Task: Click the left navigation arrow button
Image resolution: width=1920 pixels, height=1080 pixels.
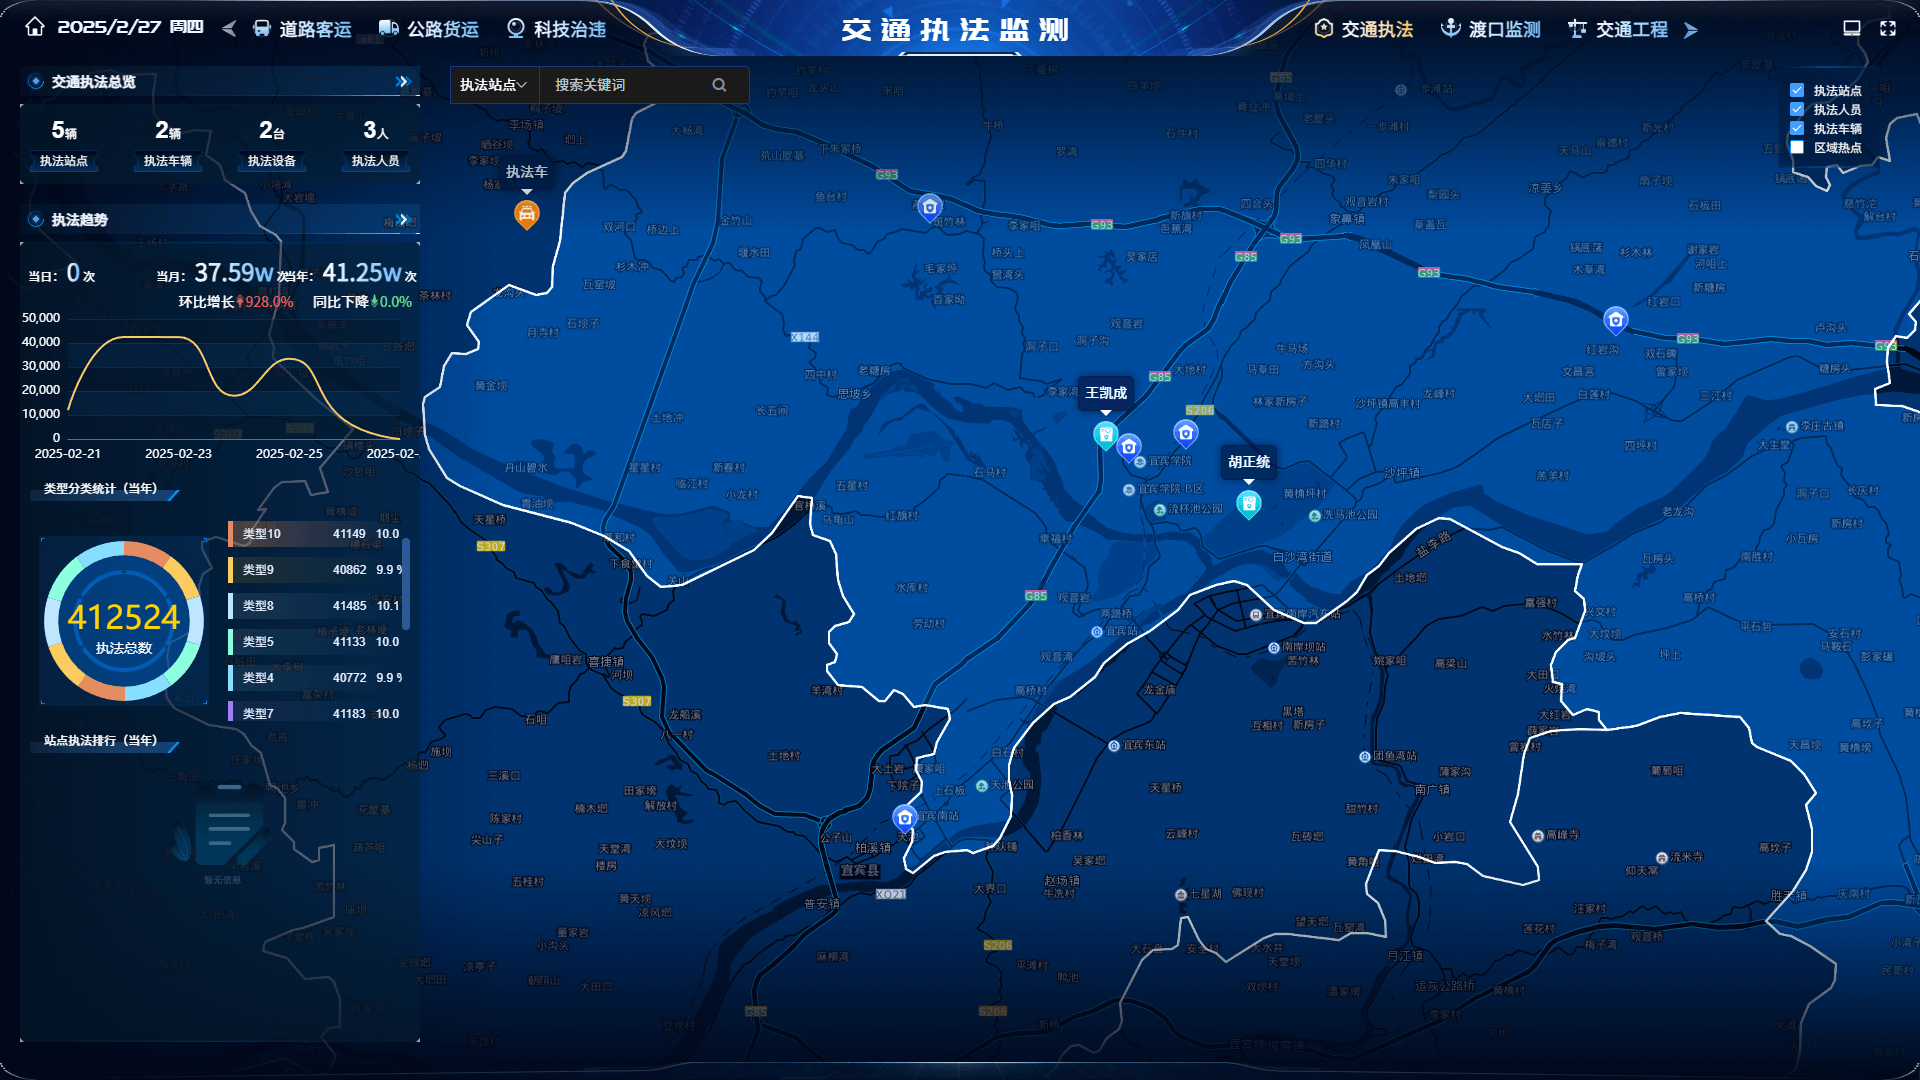Action: [x=229, y=29]
